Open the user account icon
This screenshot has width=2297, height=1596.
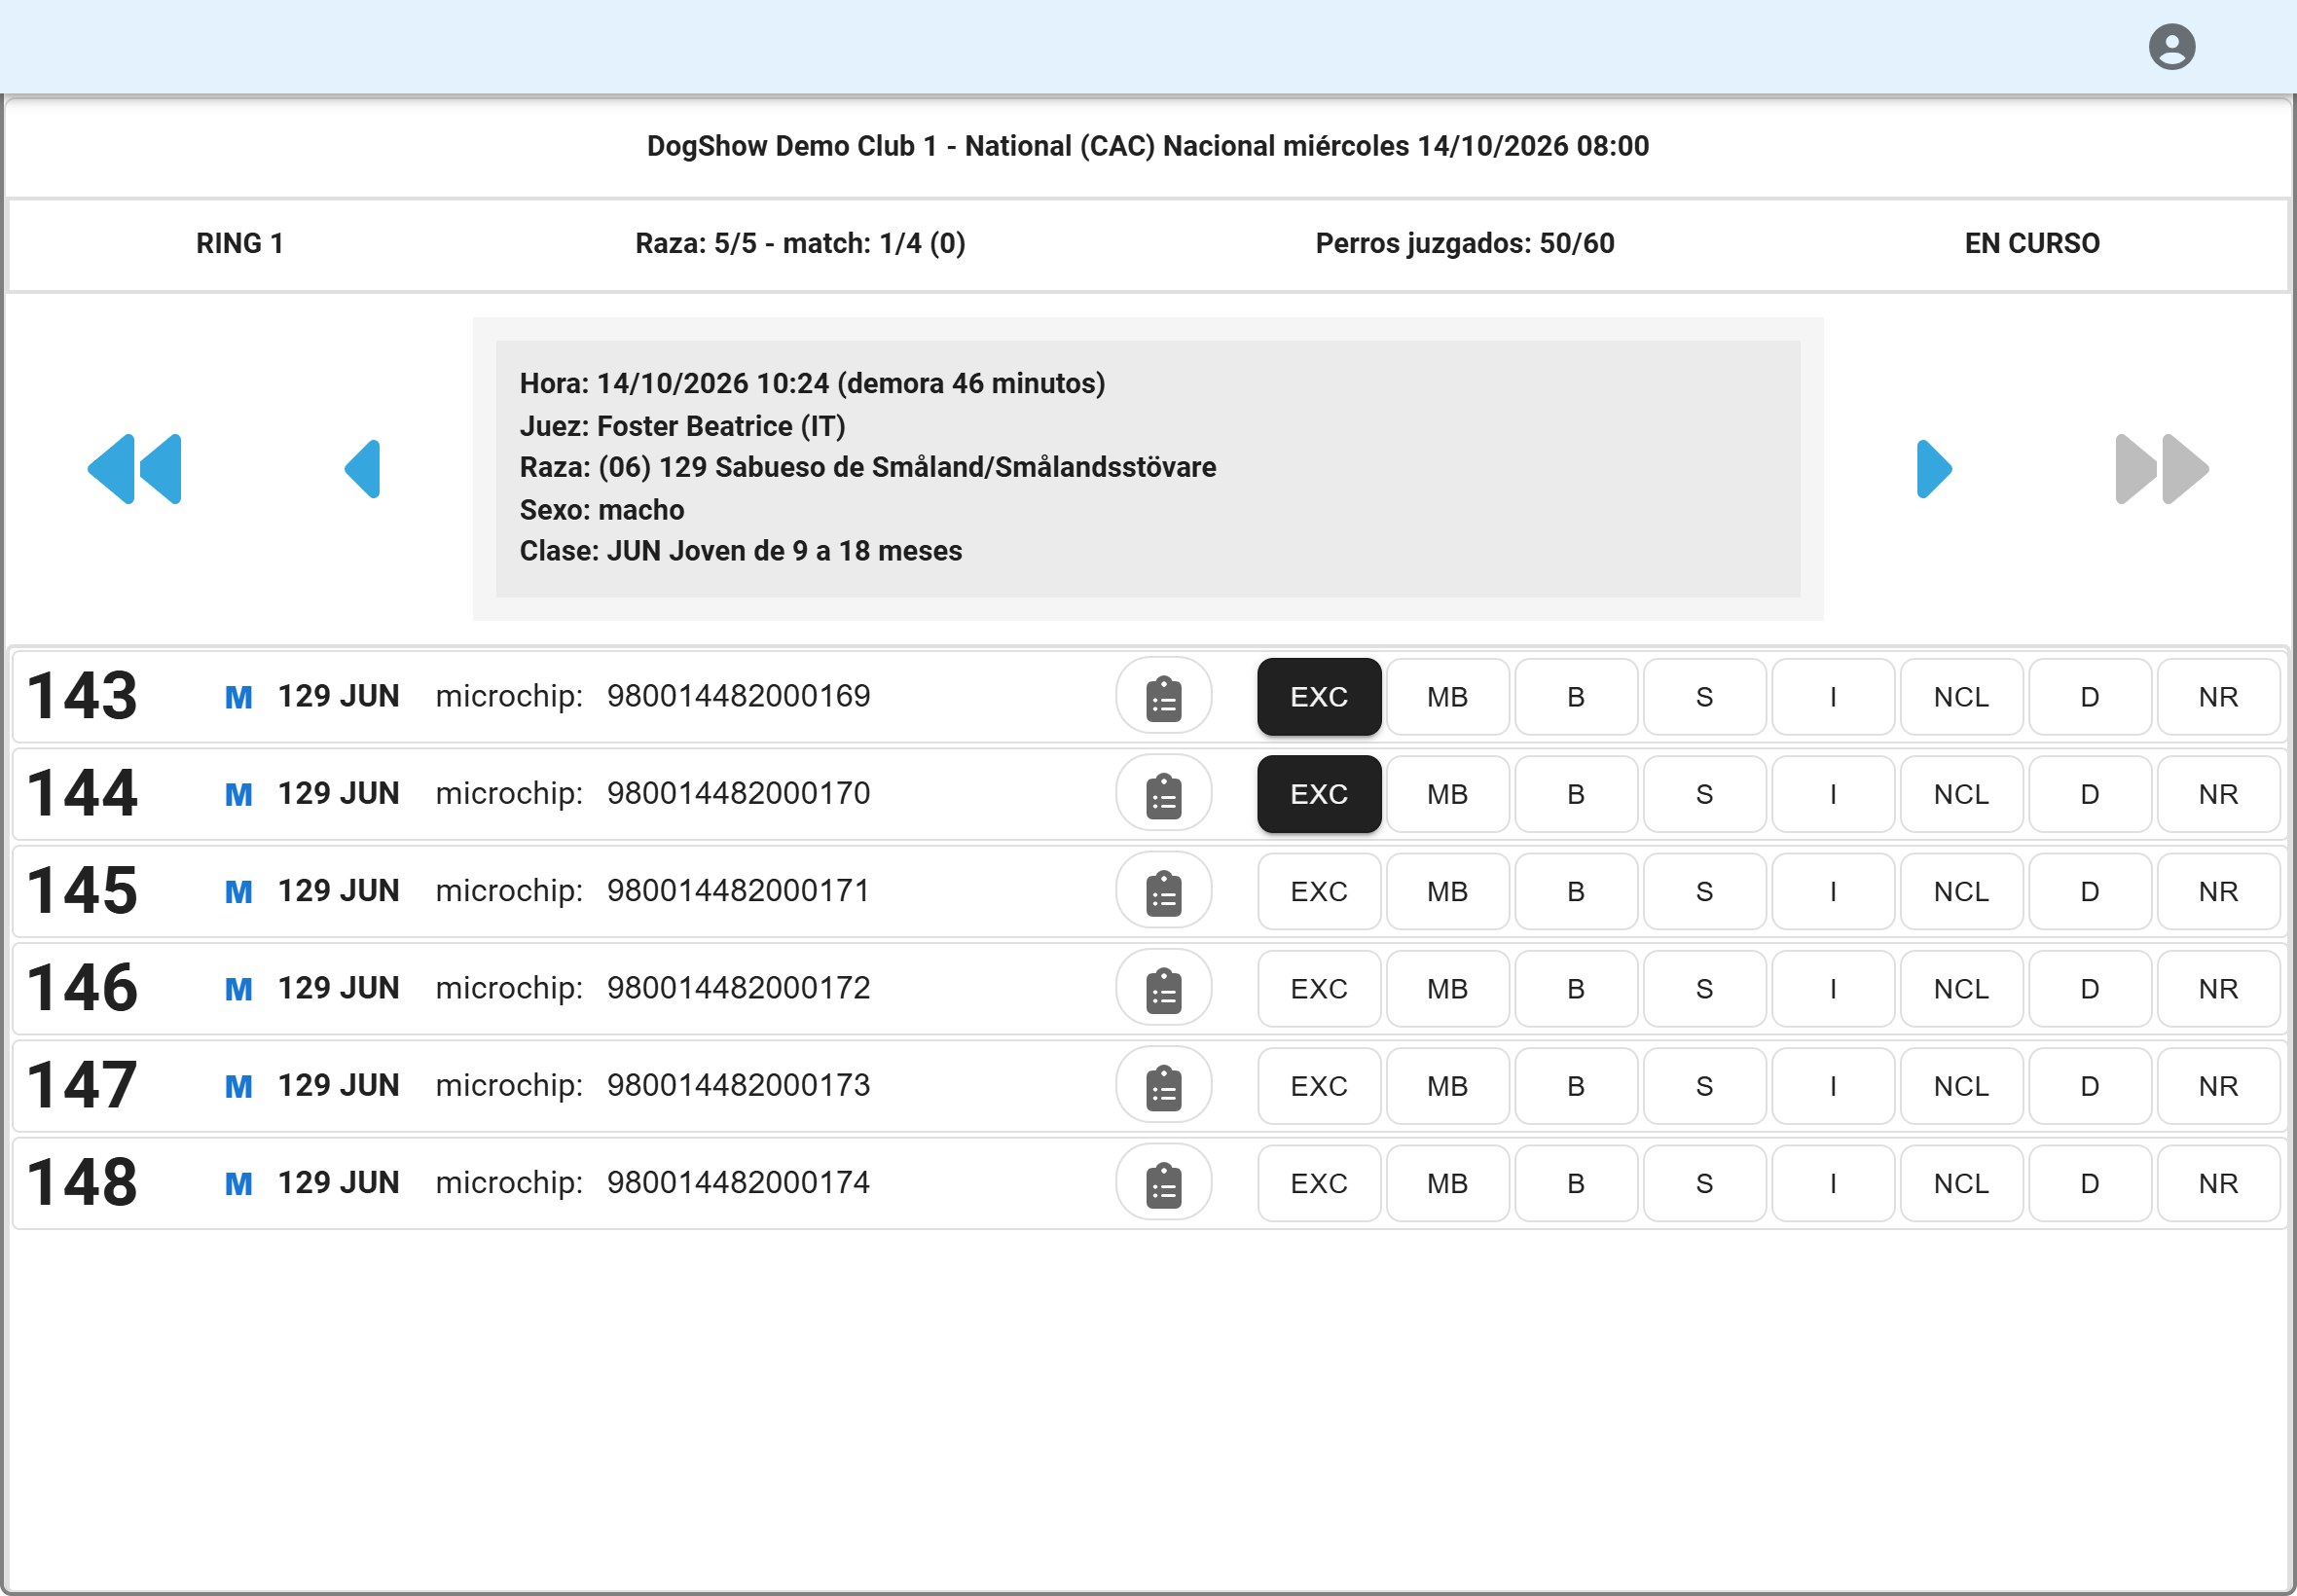[x=2171, y=47]
